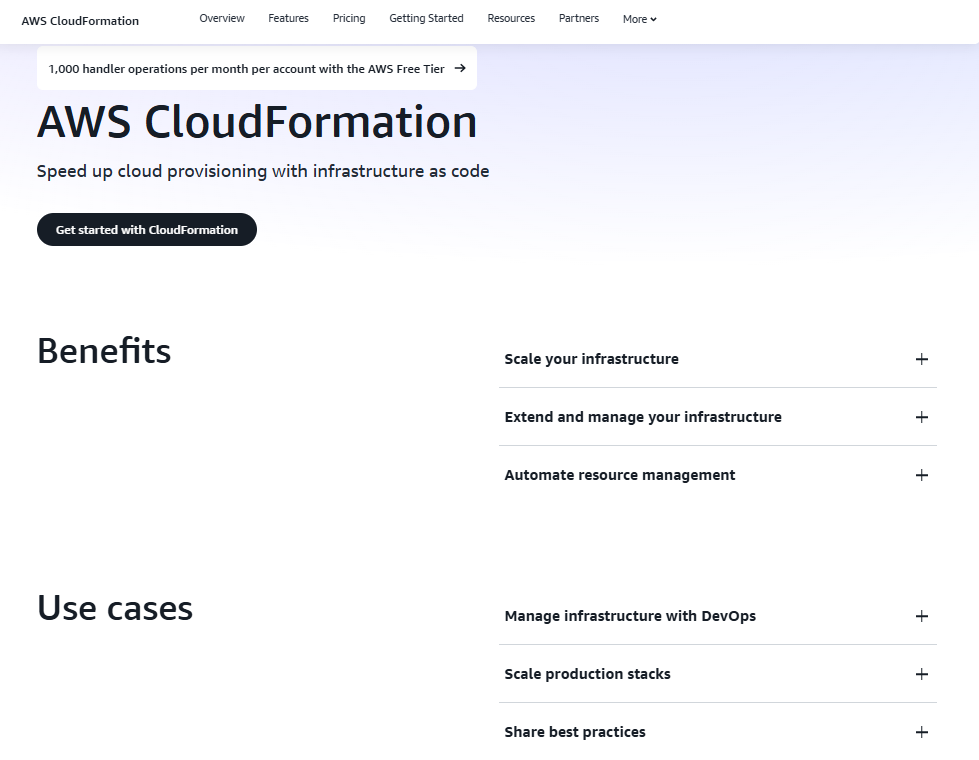Click Speed up cloud provisioning tagline

[263, 171]
